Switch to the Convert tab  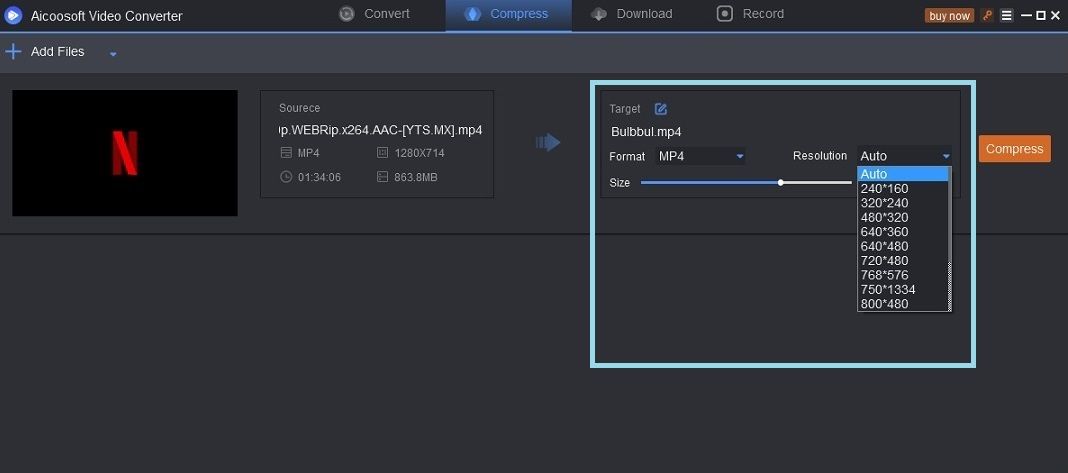(375, 14)
